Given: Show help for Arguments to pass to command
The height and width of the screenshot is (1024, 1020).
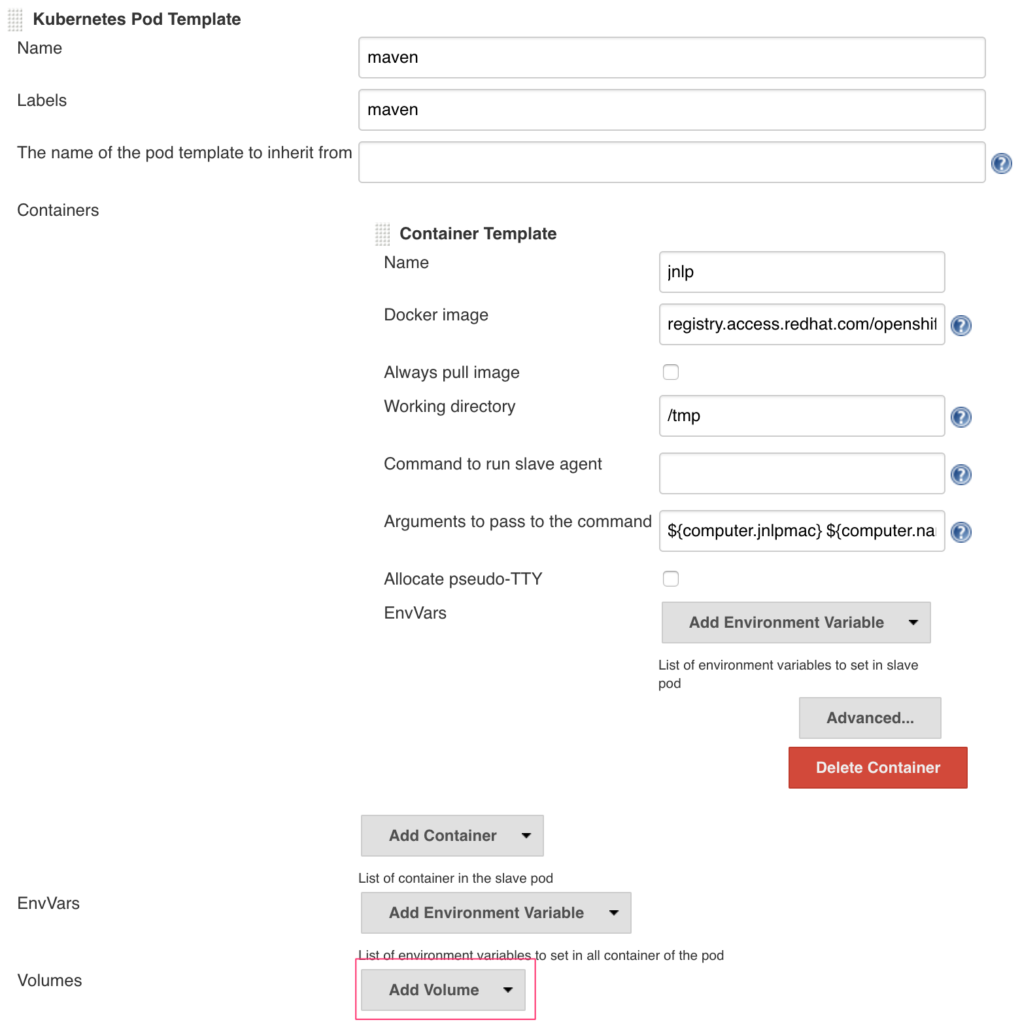Looking at the screenshot, I should tap(961, 532).
